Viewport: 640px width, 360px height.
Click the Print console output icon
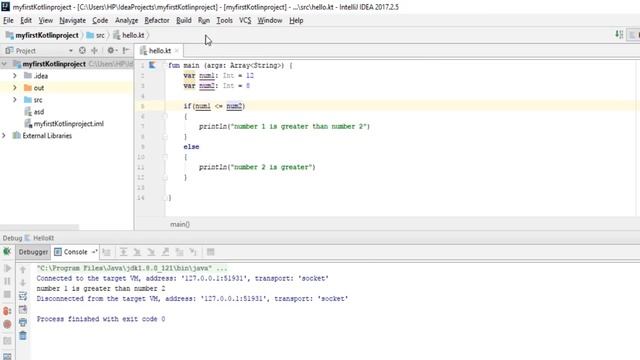(x=23, y=322)
